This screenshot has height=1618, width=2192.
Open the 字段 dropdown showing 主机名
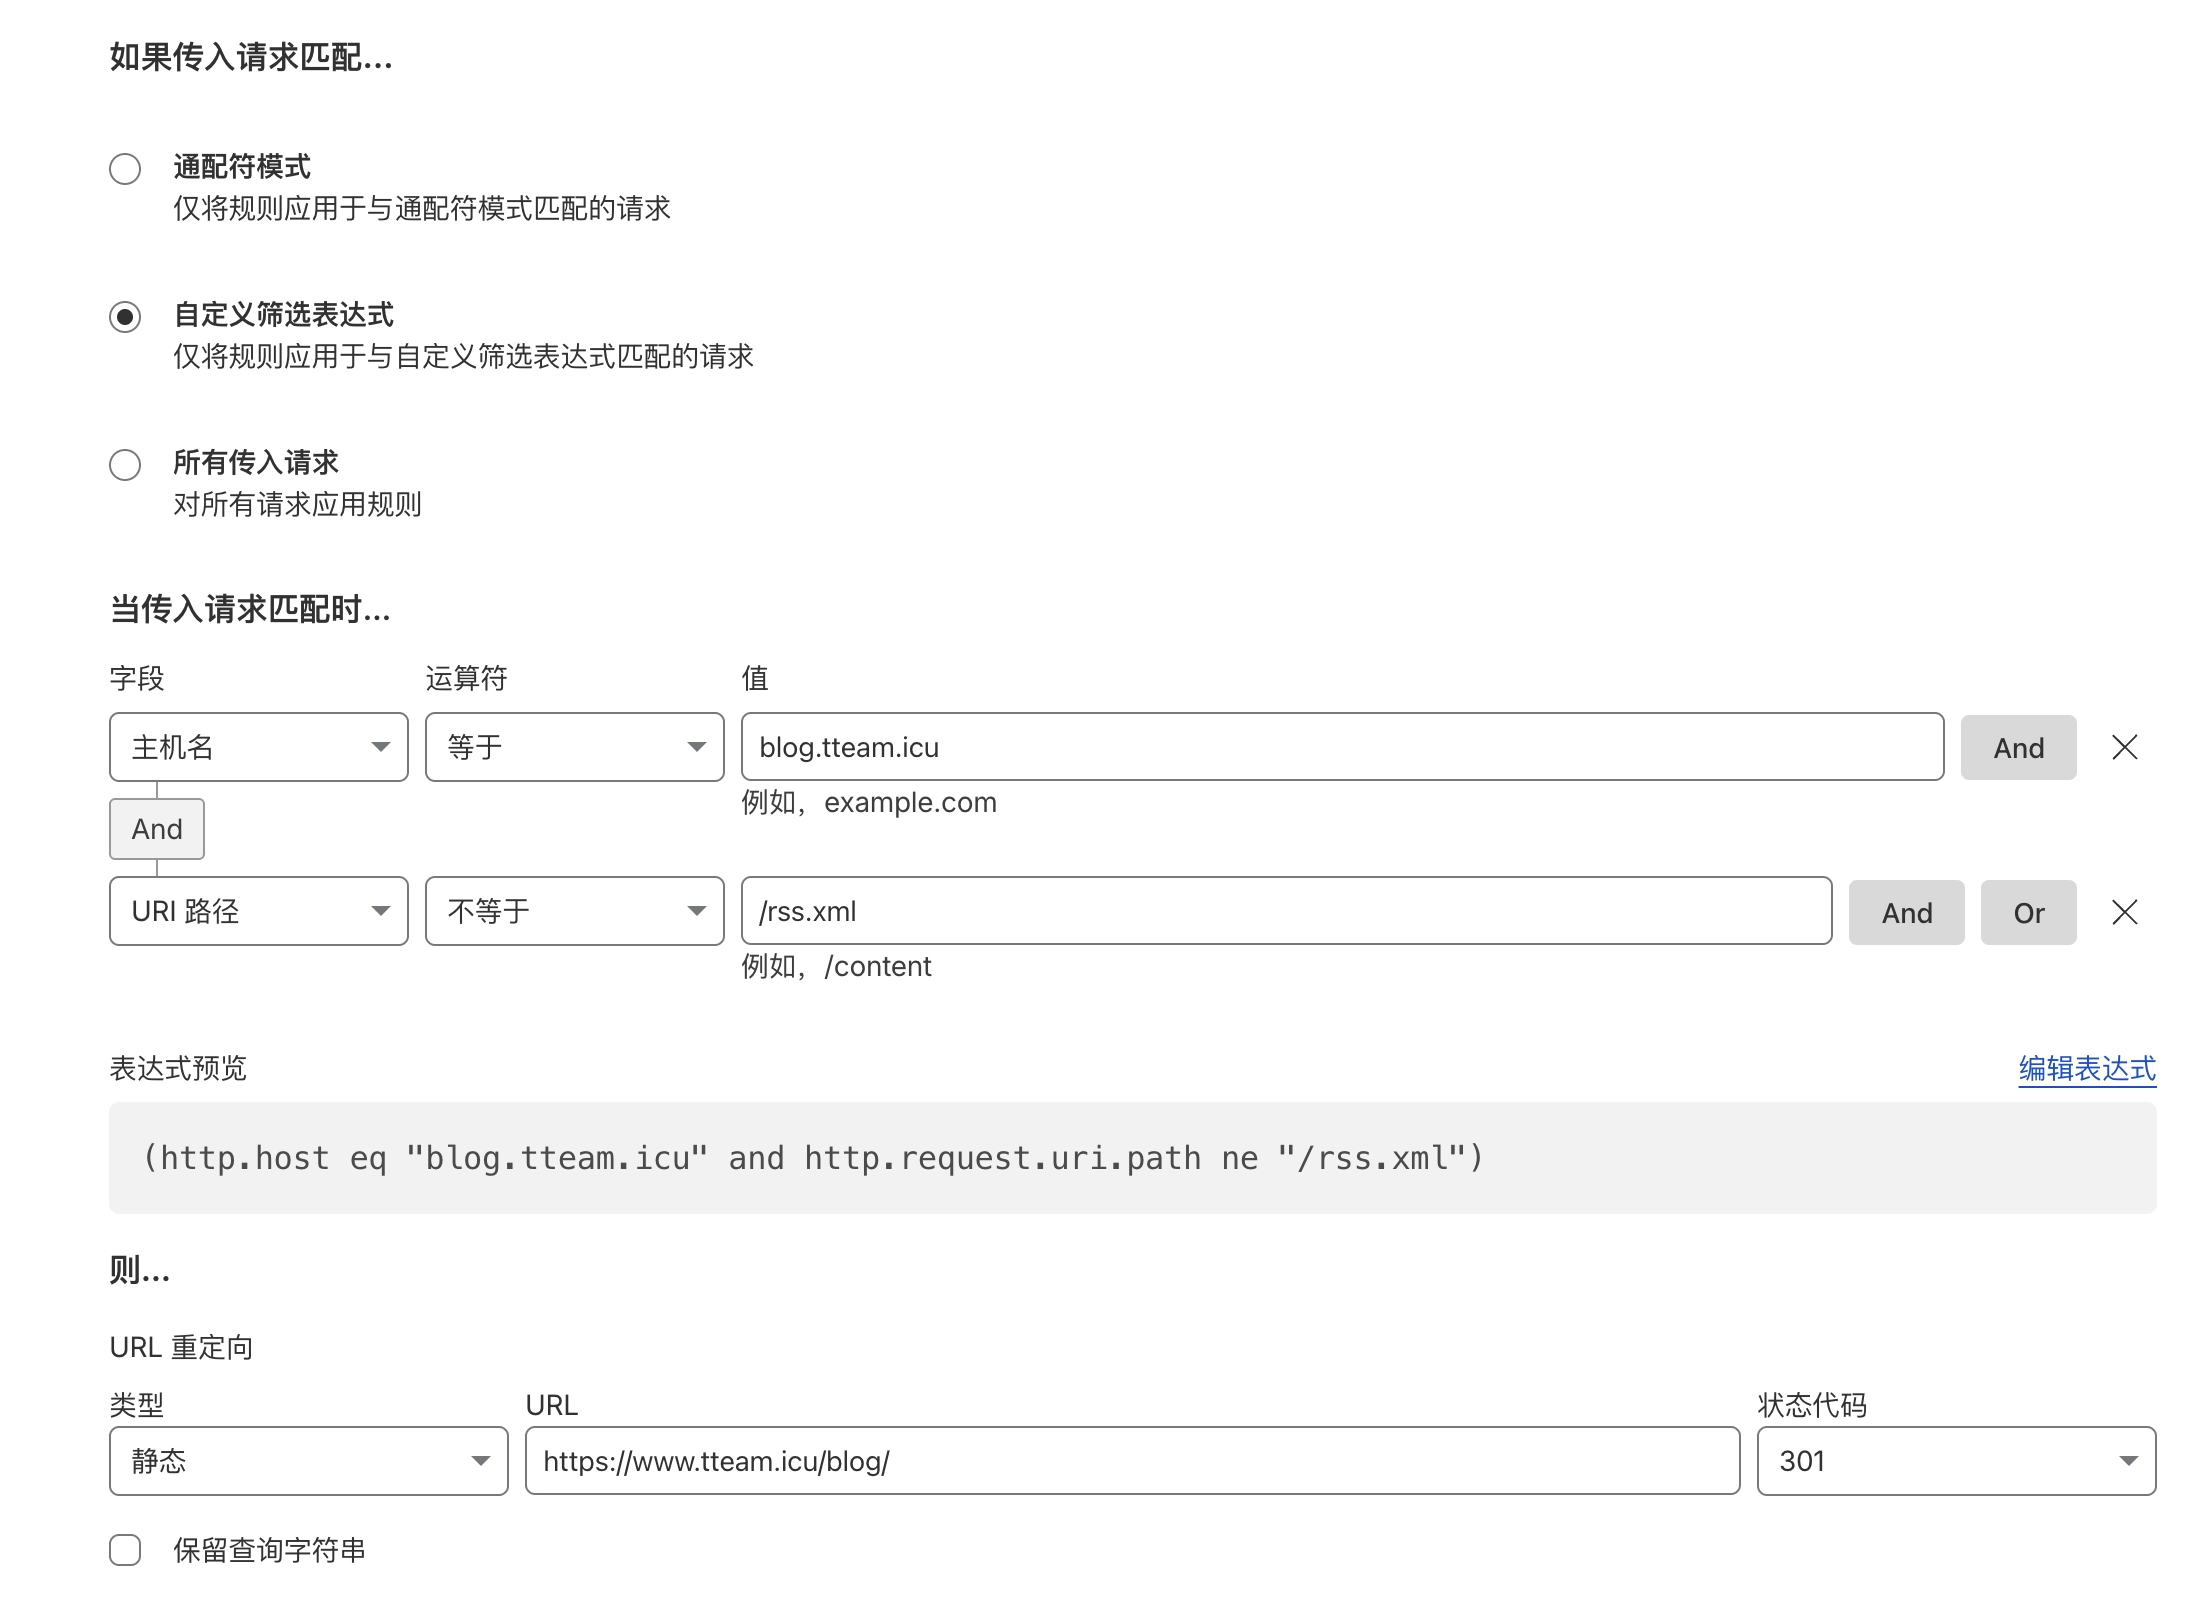click(258, 746)
